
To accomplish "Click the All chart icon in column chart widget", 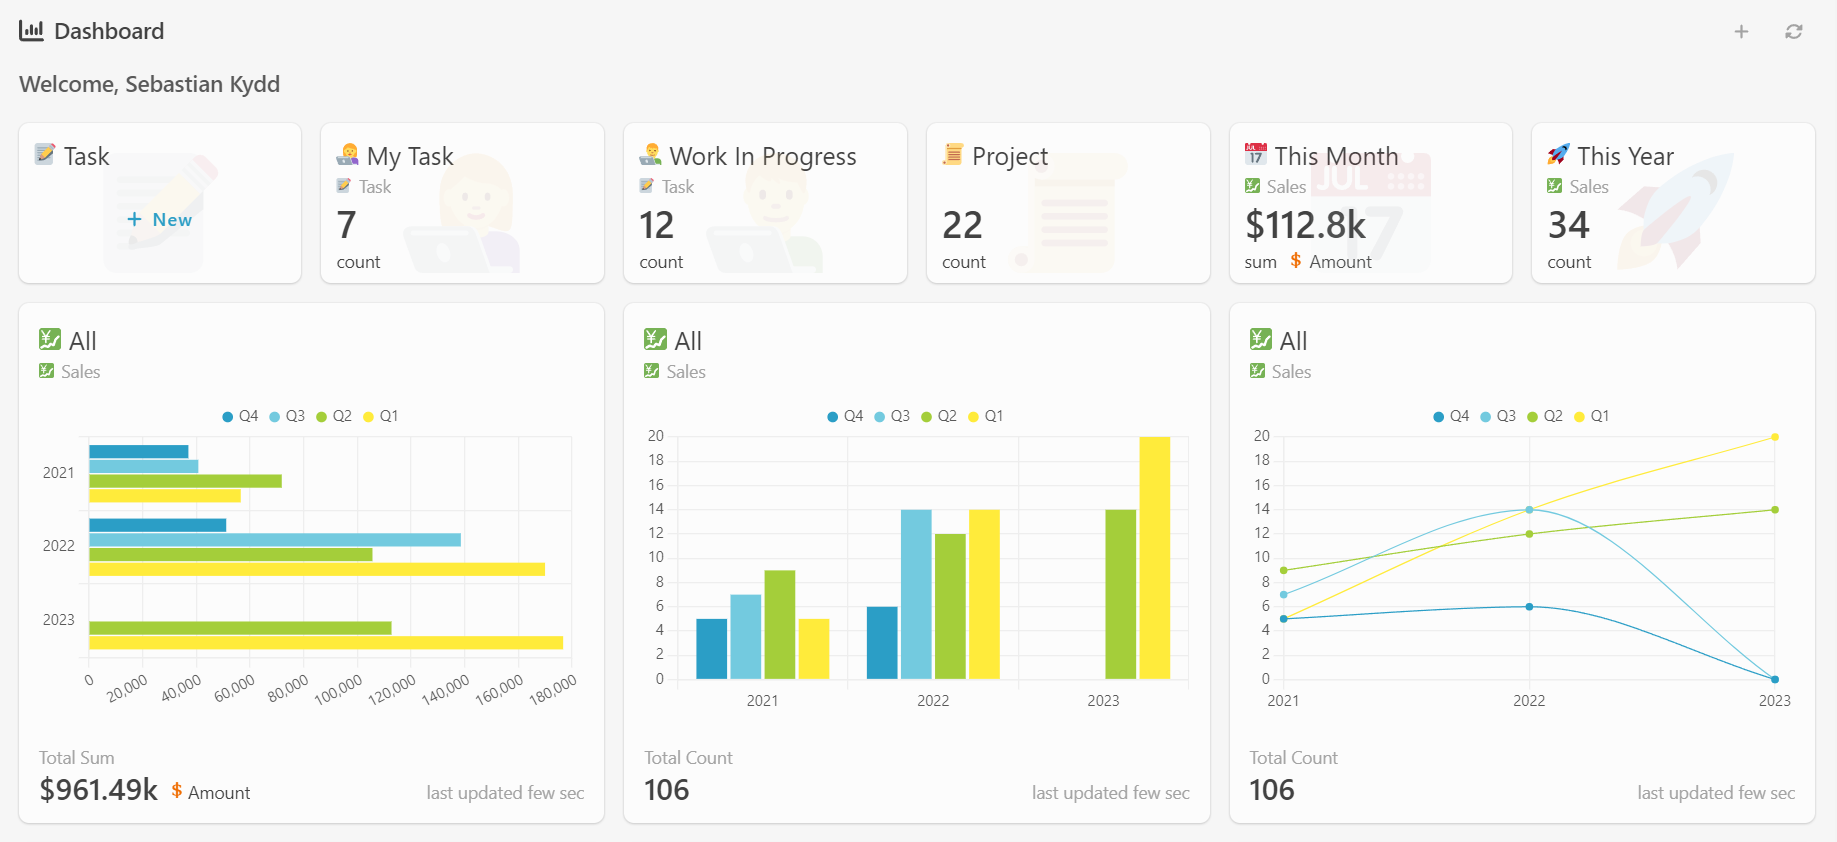I will 655,339.
